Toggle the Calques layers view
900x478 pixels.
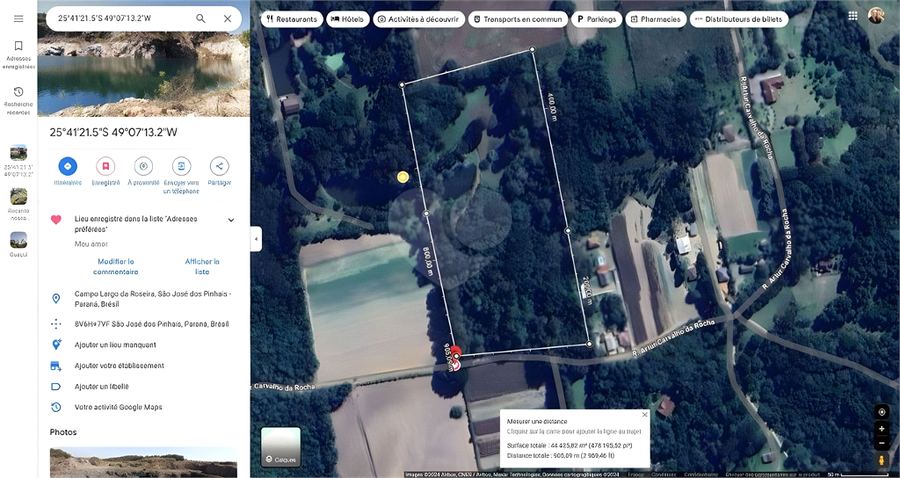click(280, 446)
